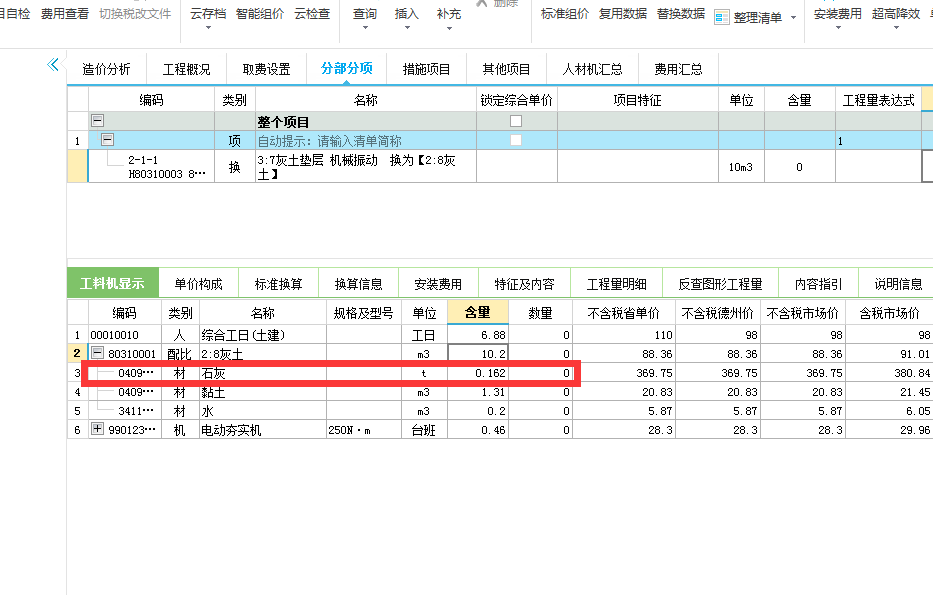Click the 智能组价 toolbar button
The height and width of the screenshot is (595, 933).
[260, 13]
